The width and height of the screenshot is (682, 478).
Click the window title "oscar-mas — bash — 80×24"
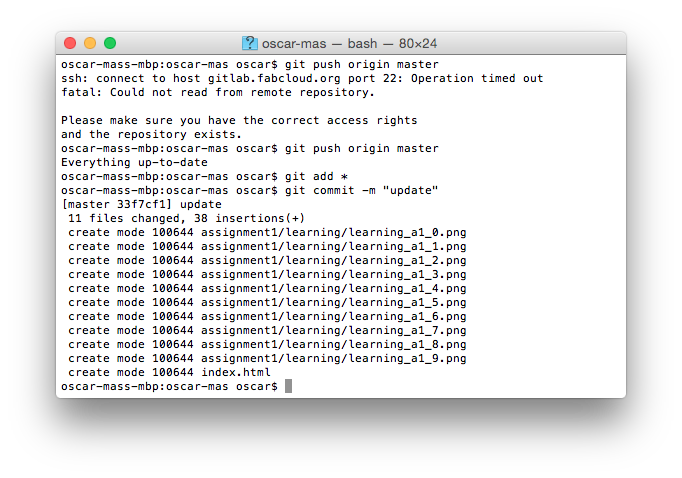coord(349,43)
